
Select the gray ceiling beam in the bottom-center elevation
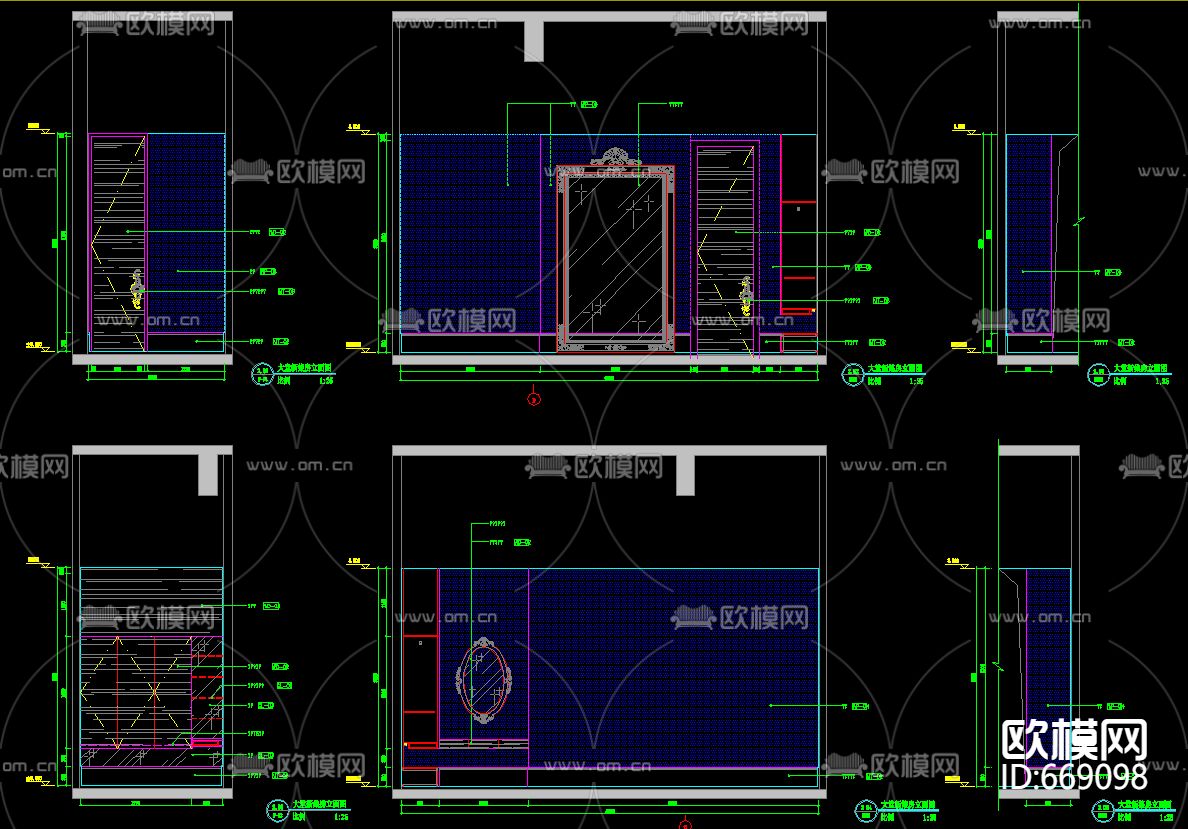pos(685,475)
